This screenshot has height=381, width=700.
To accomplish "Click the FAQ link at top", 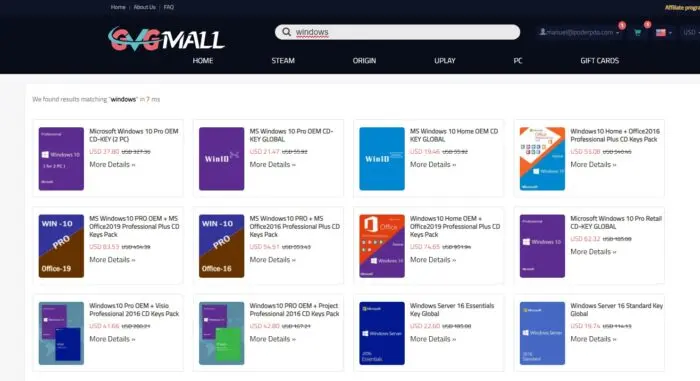I will 169,7.
